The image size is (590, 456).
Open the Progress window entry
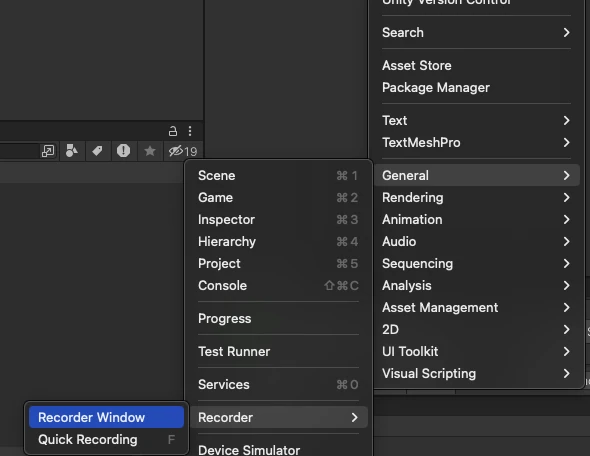(x=278, y=318)
